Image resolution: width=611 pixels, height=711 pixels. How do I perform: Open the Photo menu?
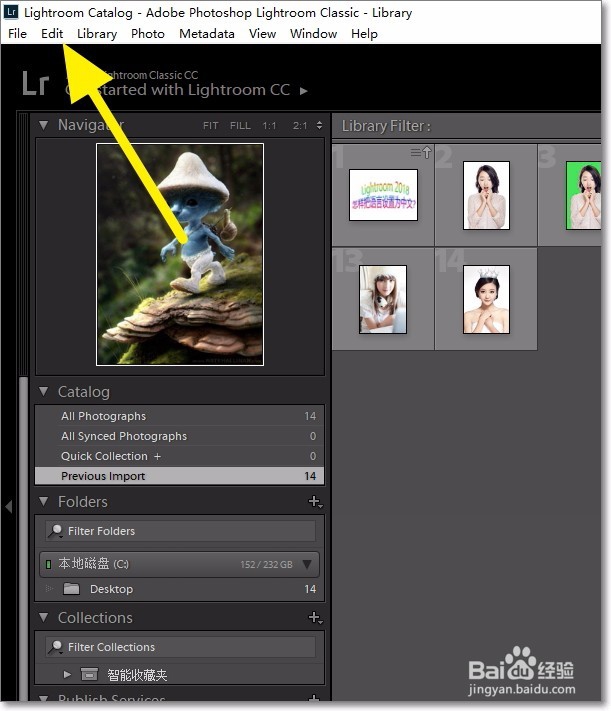(147, 34)
